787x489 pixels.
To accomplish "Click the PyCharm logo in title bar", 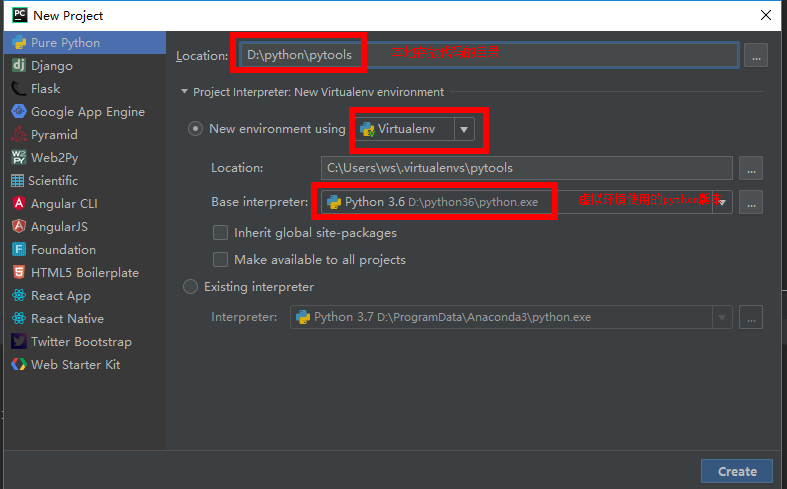I will coord(20,15).
